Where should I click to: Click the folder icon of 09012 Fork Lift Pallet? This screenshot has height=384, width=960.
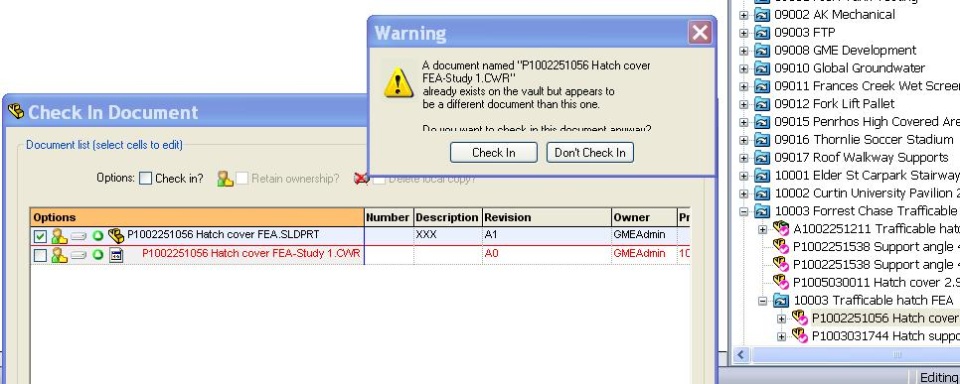(x=762, y=104)
